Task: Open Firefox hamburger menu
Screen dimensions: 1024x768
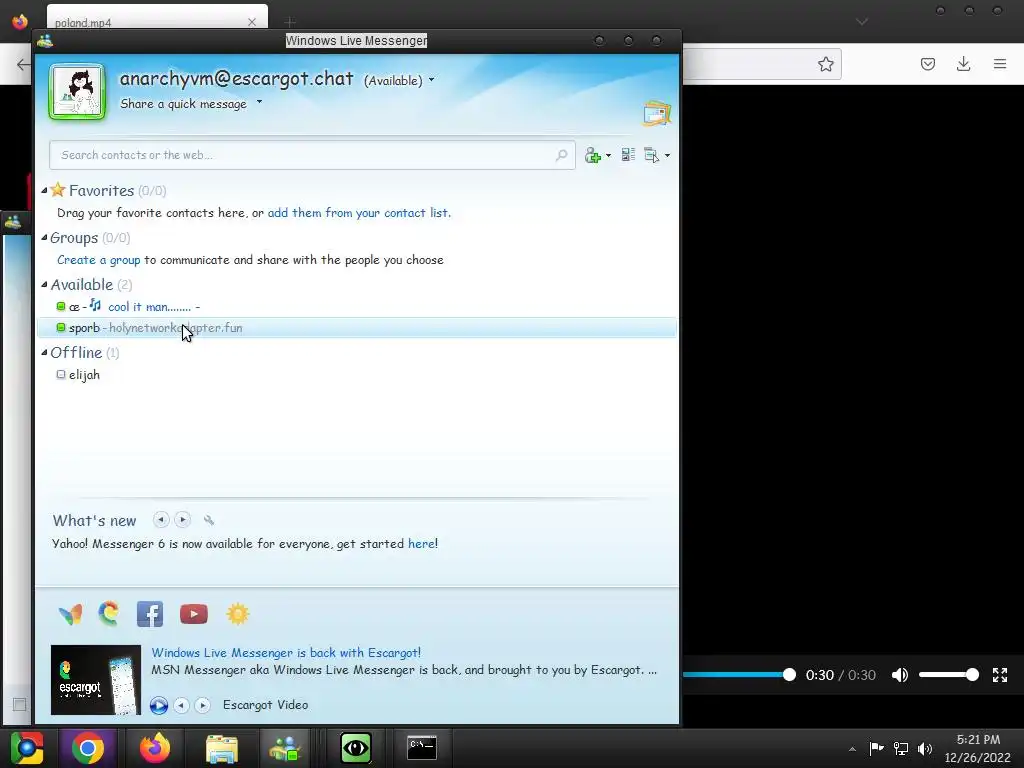Action: point(1000,64)
